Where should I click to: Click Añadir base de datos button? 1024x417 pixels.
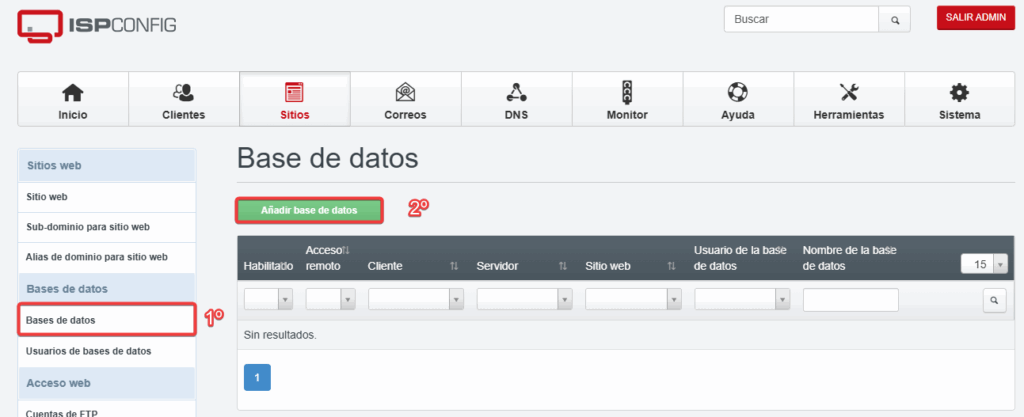pyautogui.click(x=309, y=211)
